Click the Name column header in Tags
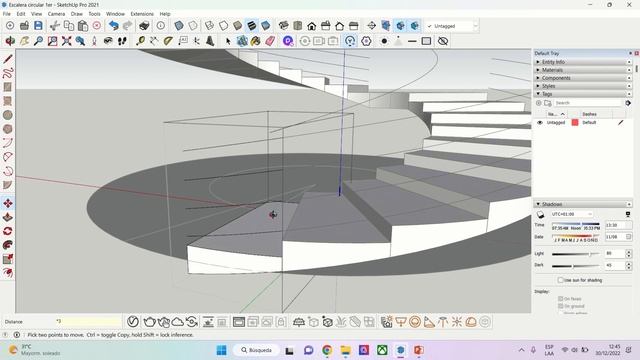 pos(556,114)
